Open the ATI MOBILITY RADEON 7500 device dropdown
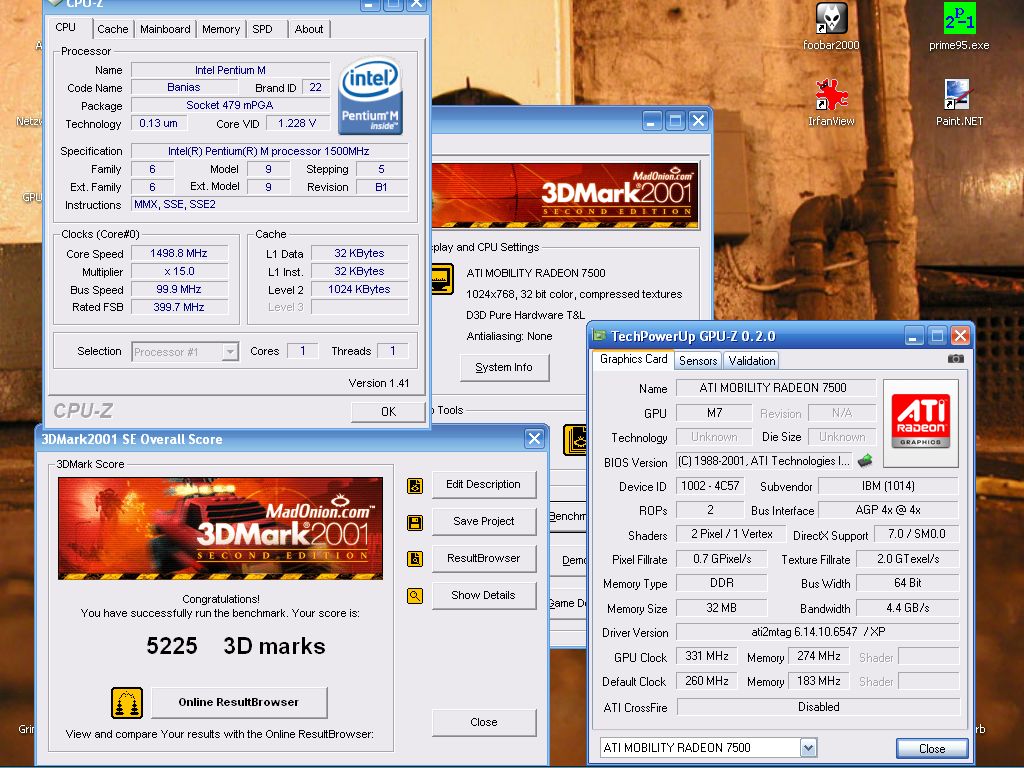This screenshot has width=1024, height=768. click(x=808, y=748)
